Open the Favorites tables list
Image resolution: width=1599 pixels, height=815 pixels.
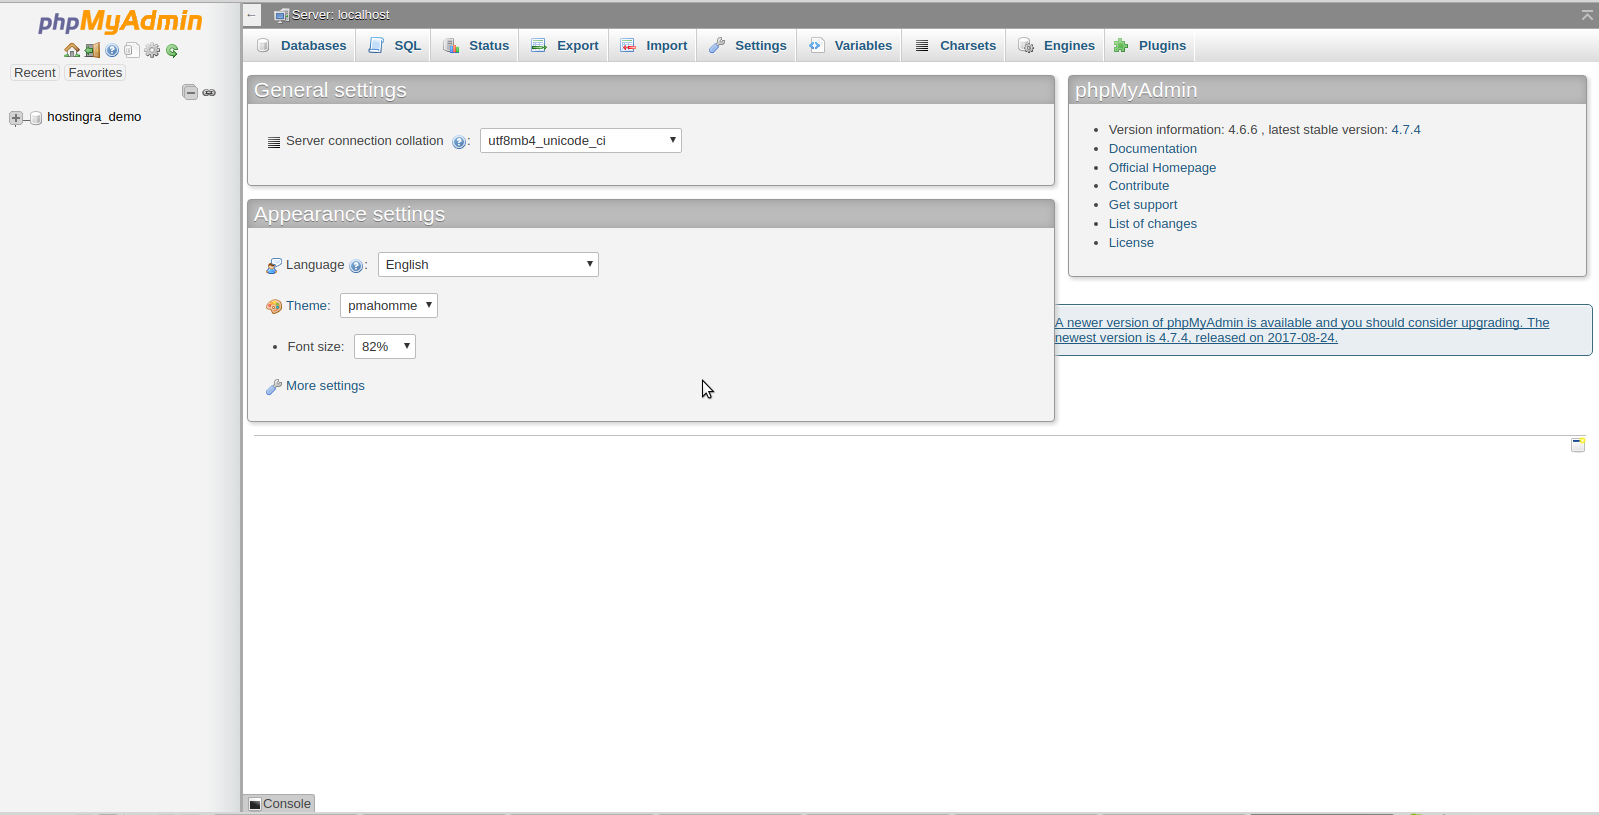pos(95,73)
